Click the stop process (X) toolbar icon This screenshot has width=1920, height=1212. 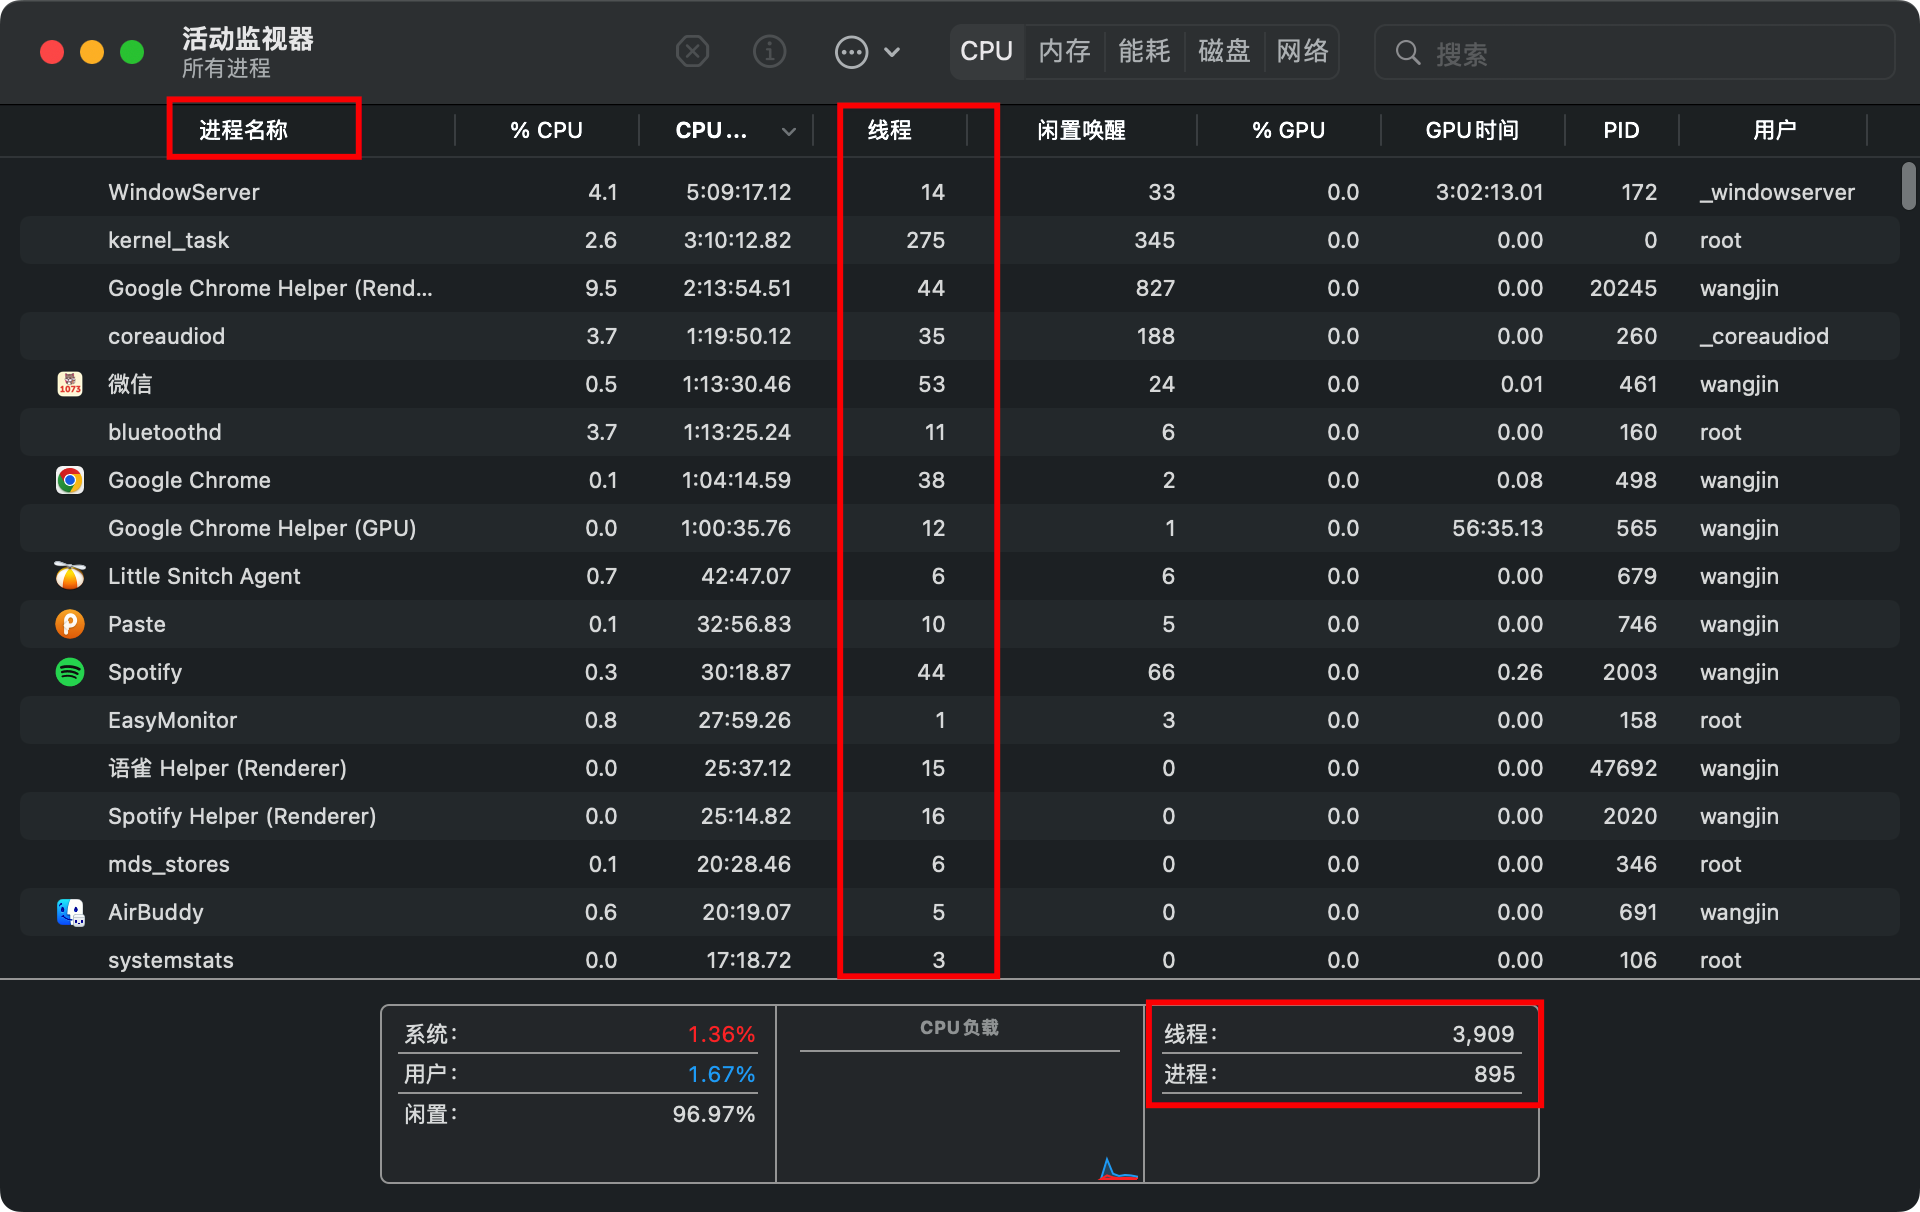[x=692, y=51]
